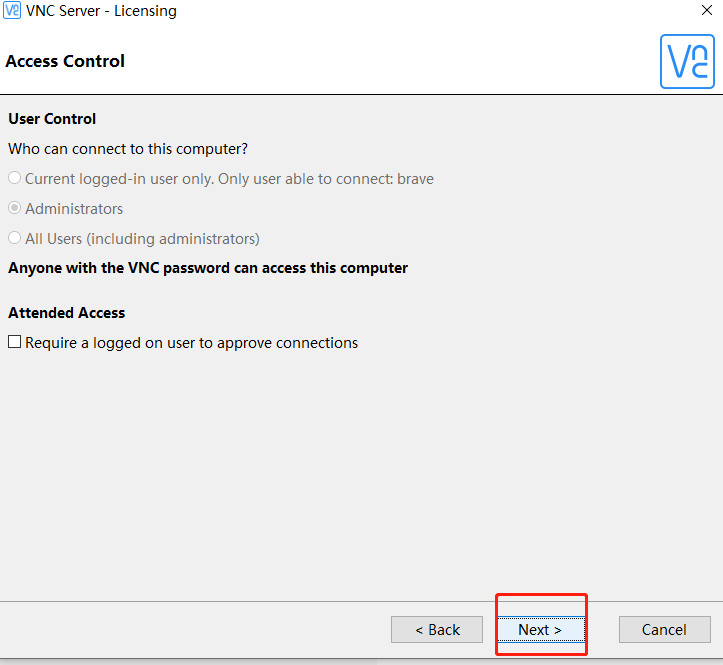Click 'Who can connect to this computer?' text
The width and height of the screenshot is (723, 665).
coord(128,149)
